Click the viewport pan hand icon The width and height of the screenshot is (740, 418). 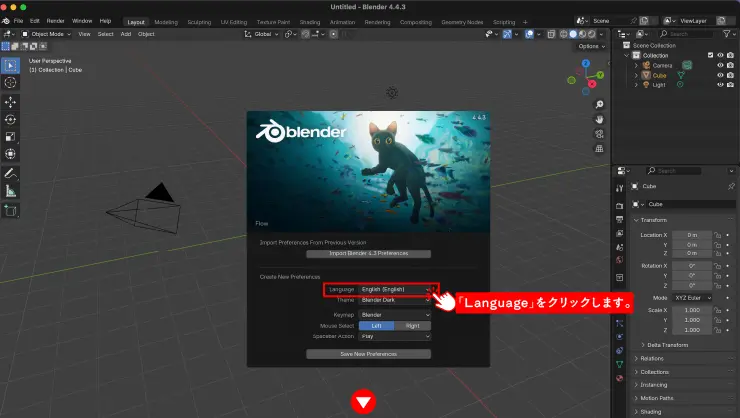[x=599, y=119]
